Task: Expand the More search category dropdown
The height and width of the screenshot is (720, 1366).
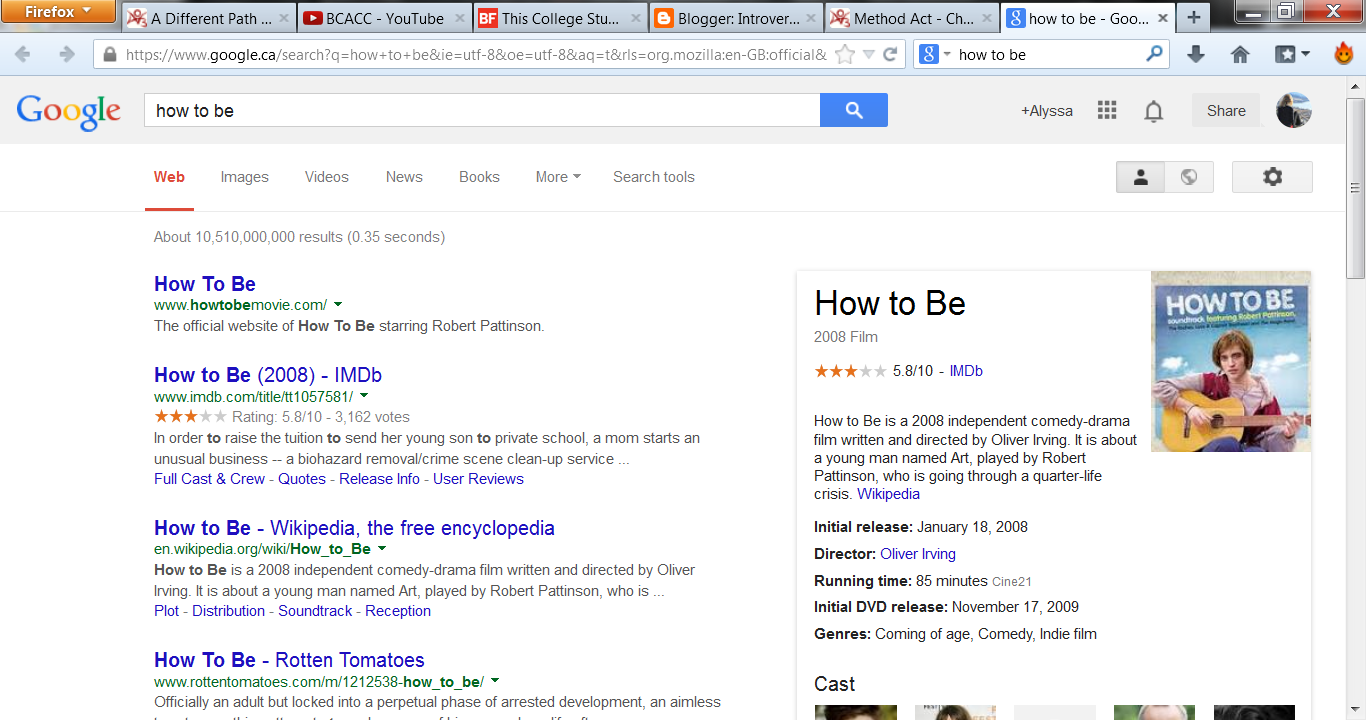Action: [558, 177]
